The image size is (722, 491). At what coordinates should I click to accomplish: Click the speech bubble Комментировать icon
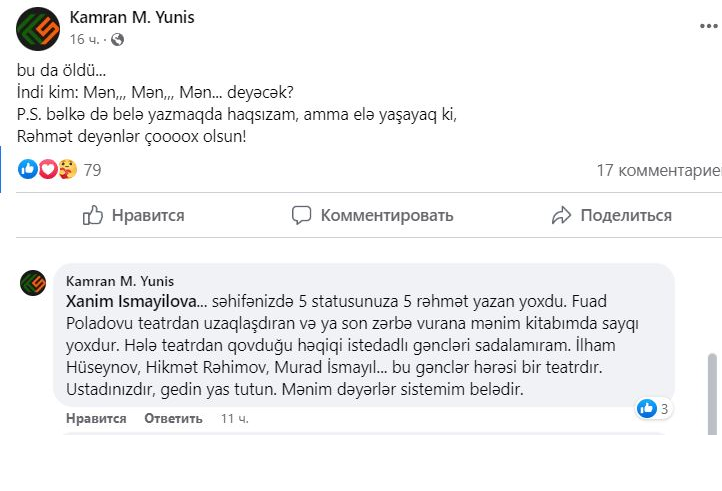coord(301,215)
